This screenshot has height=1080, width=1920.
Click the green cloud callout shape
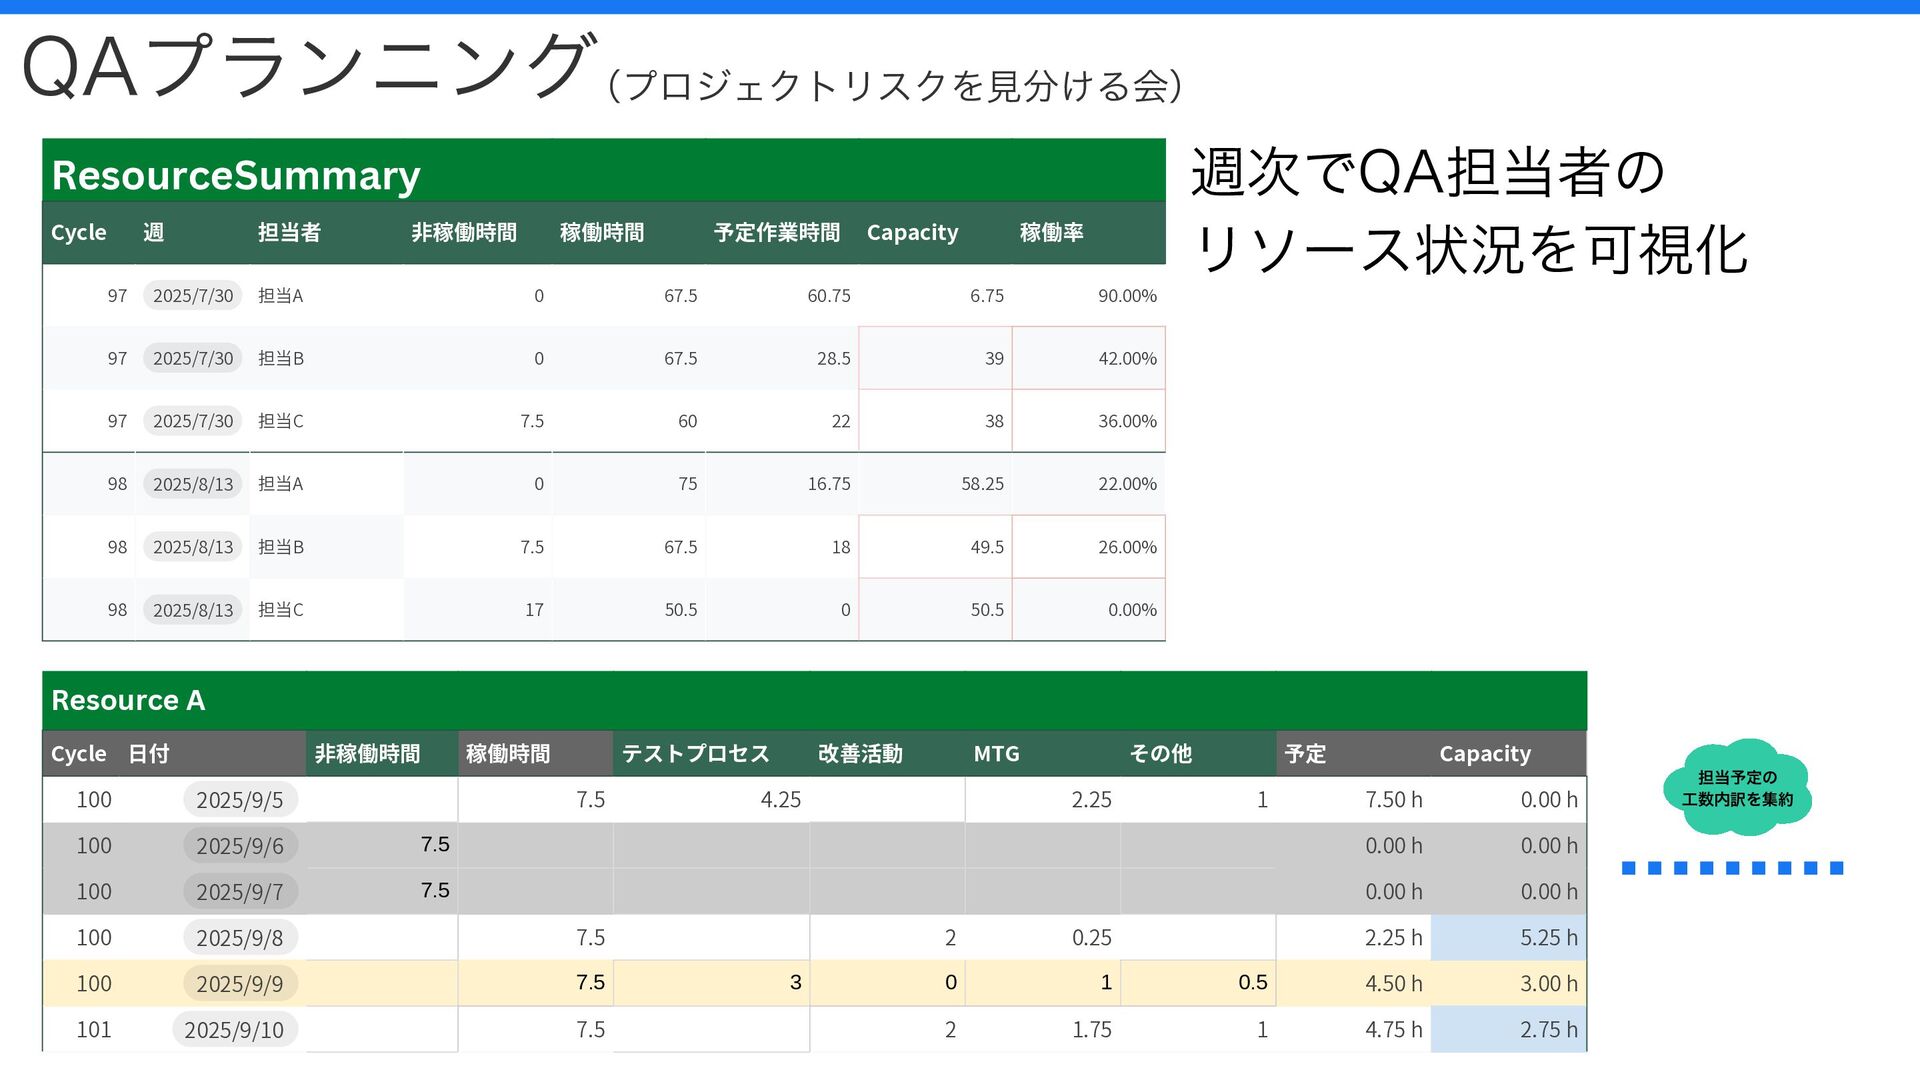[1737, 788]
